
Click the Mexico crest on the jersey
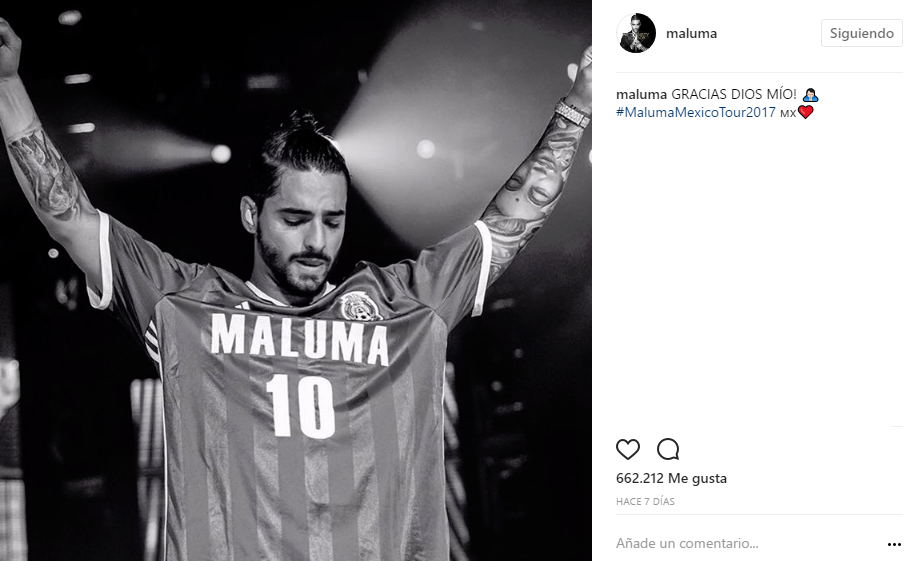[359, 305]
